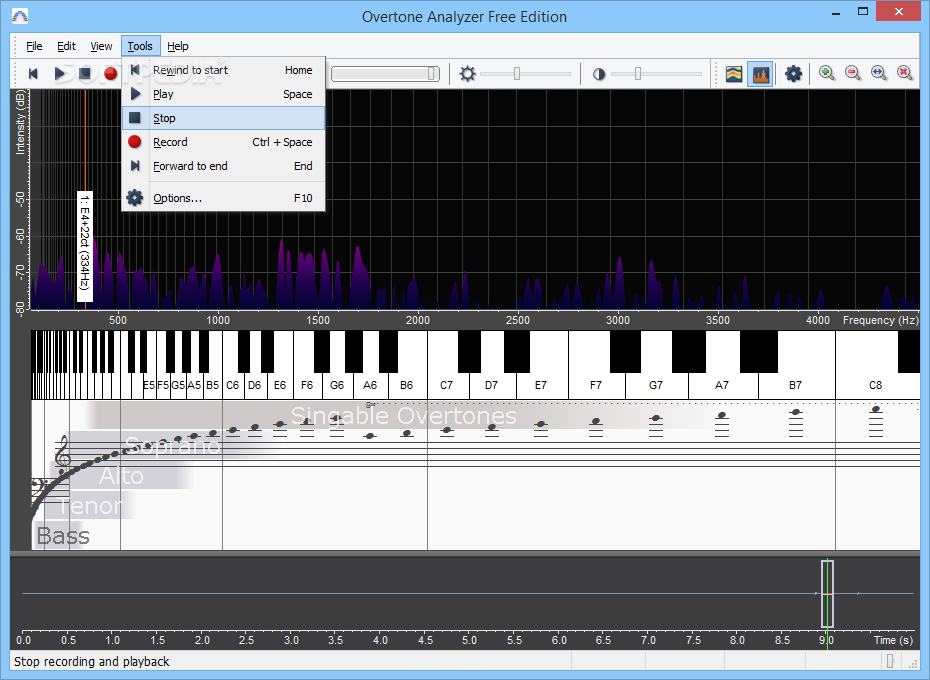Open Options... from the Tools menu
The image size is (930, 680).
pos(224,198)
